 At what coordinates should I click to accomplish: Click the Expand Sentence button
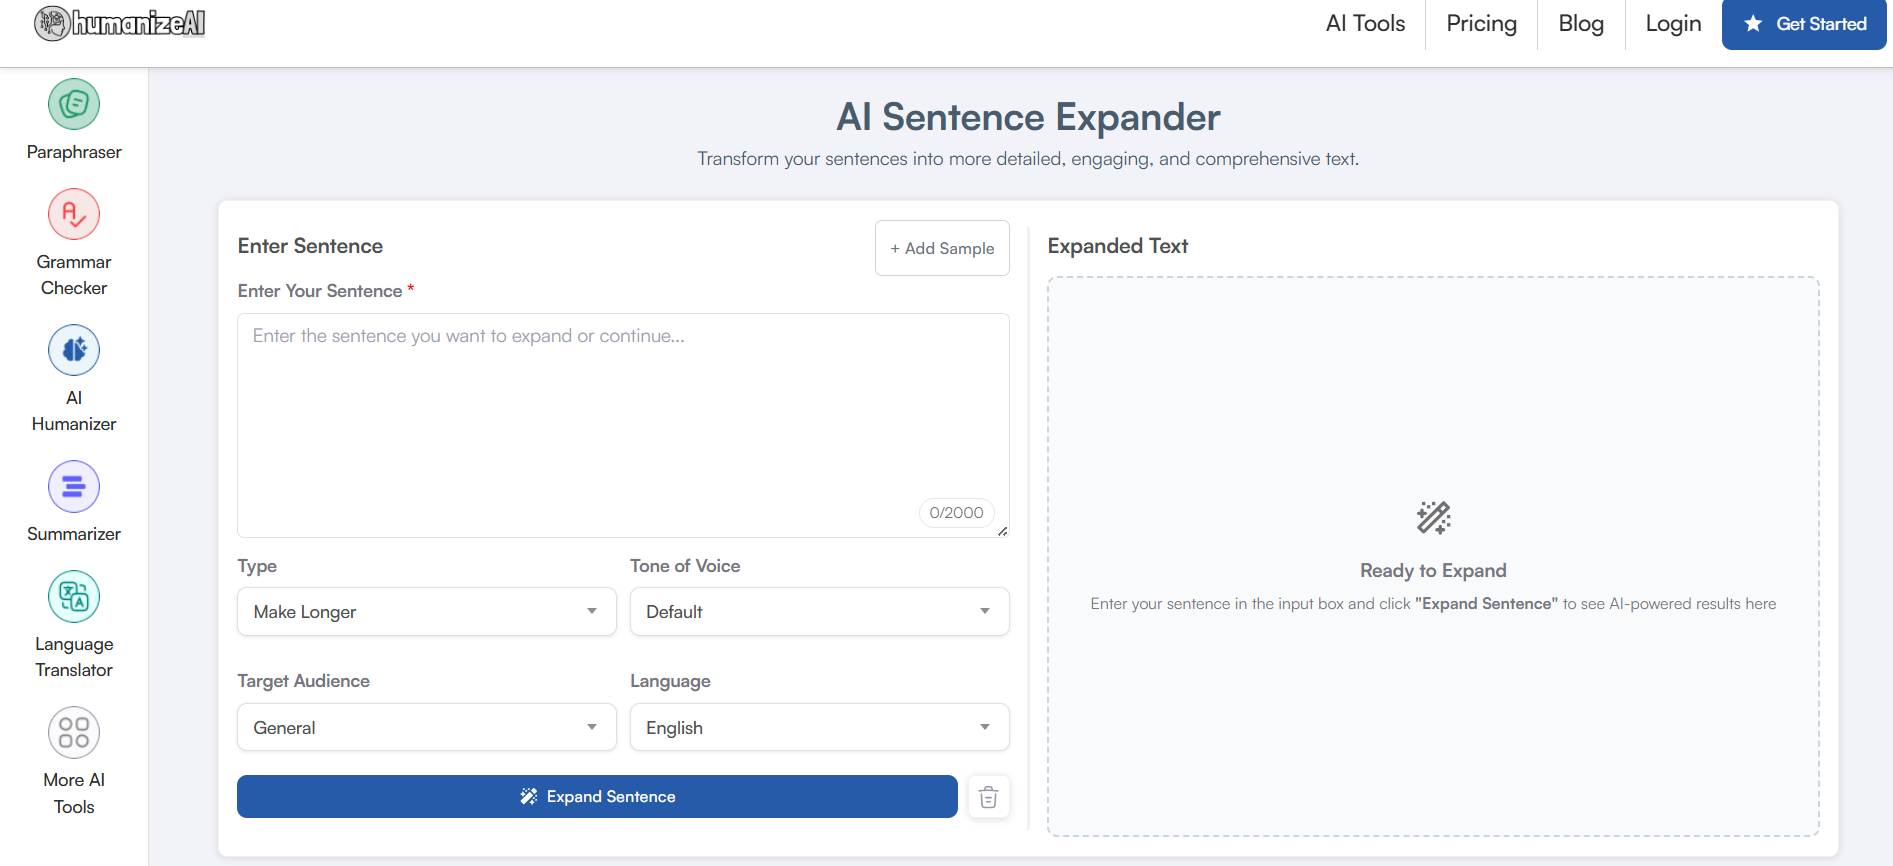[597, 797]
